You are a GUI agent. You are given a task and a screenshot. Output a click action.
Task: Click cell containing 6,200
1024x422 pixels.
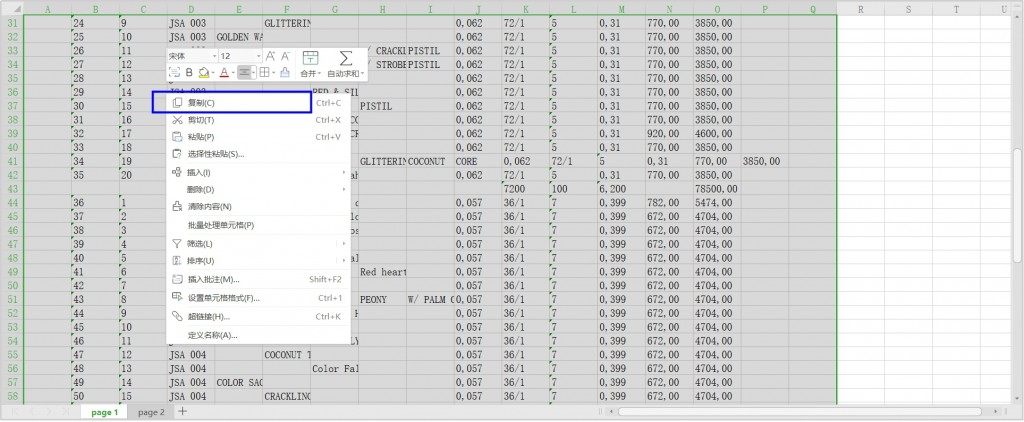(x=620, y=189)
